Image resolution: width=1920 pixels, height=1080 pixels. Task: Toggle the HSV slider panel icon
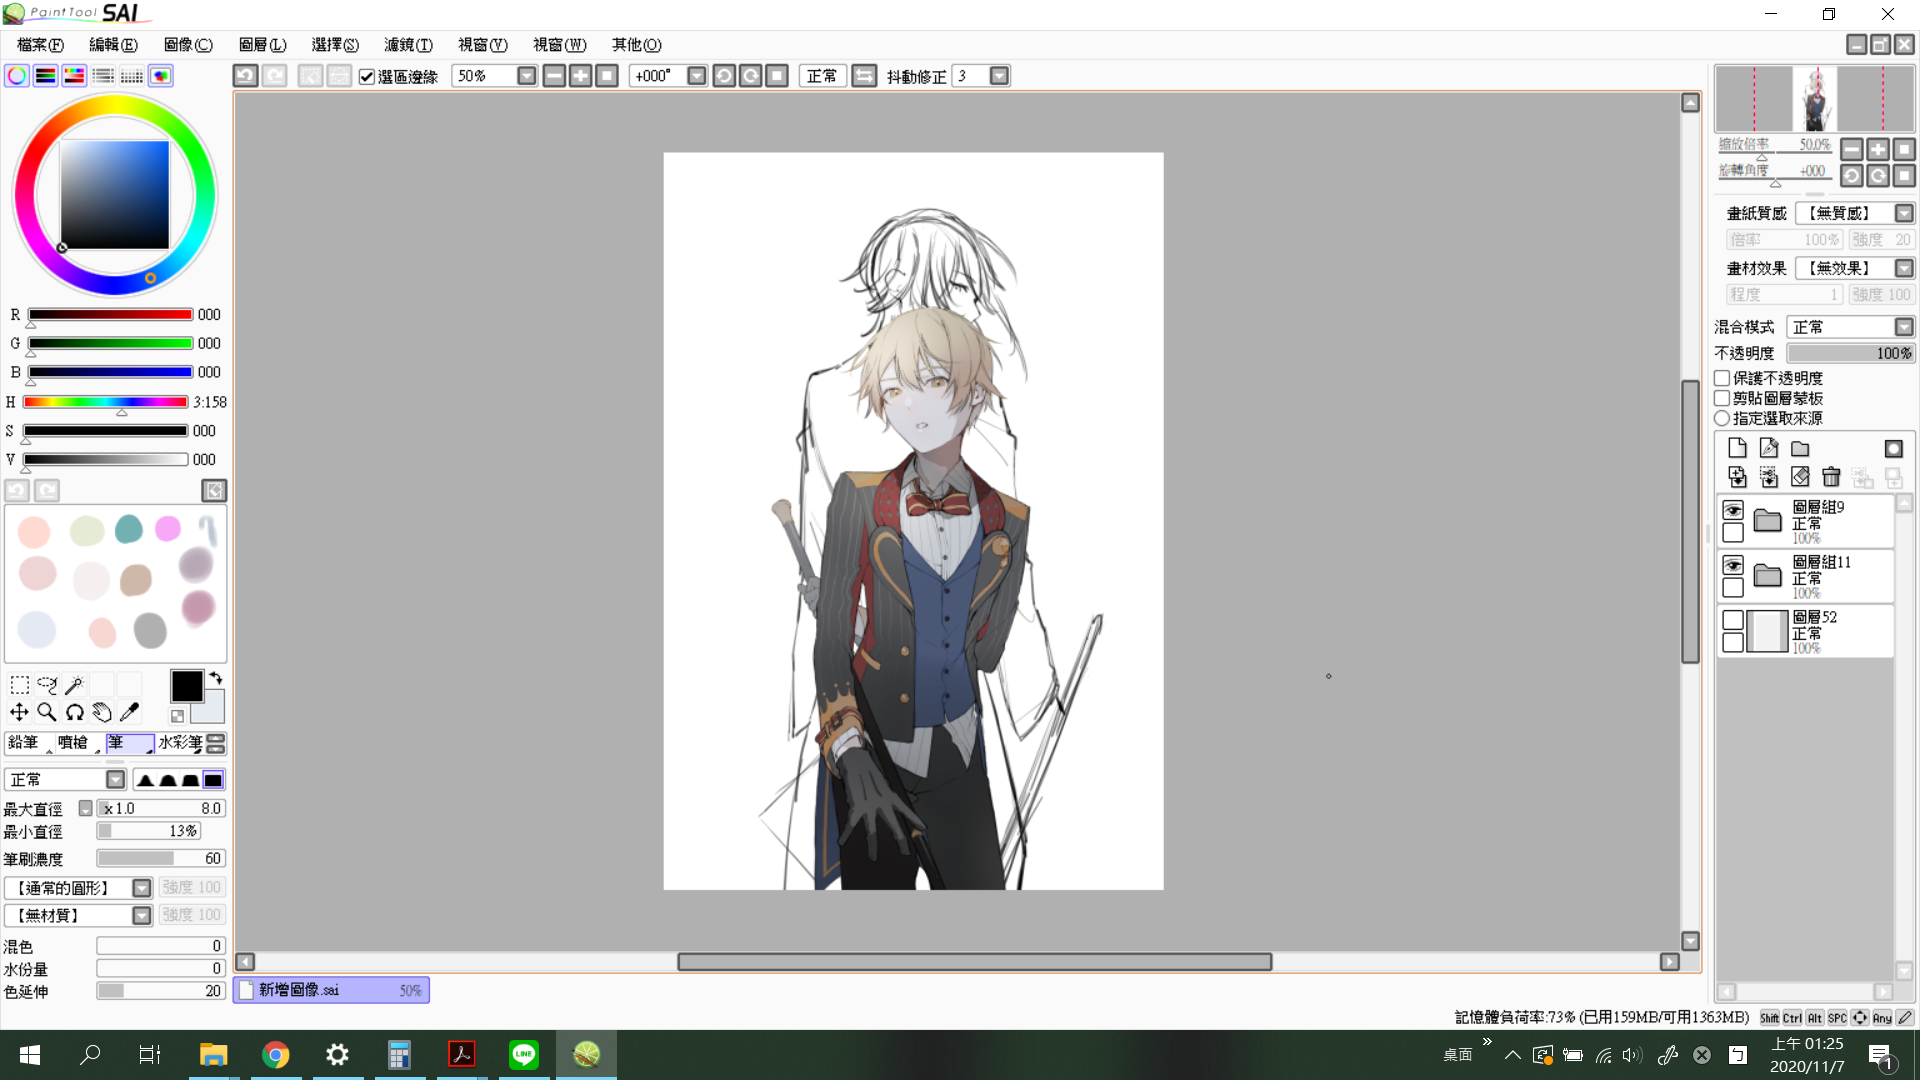coord(74,76)
